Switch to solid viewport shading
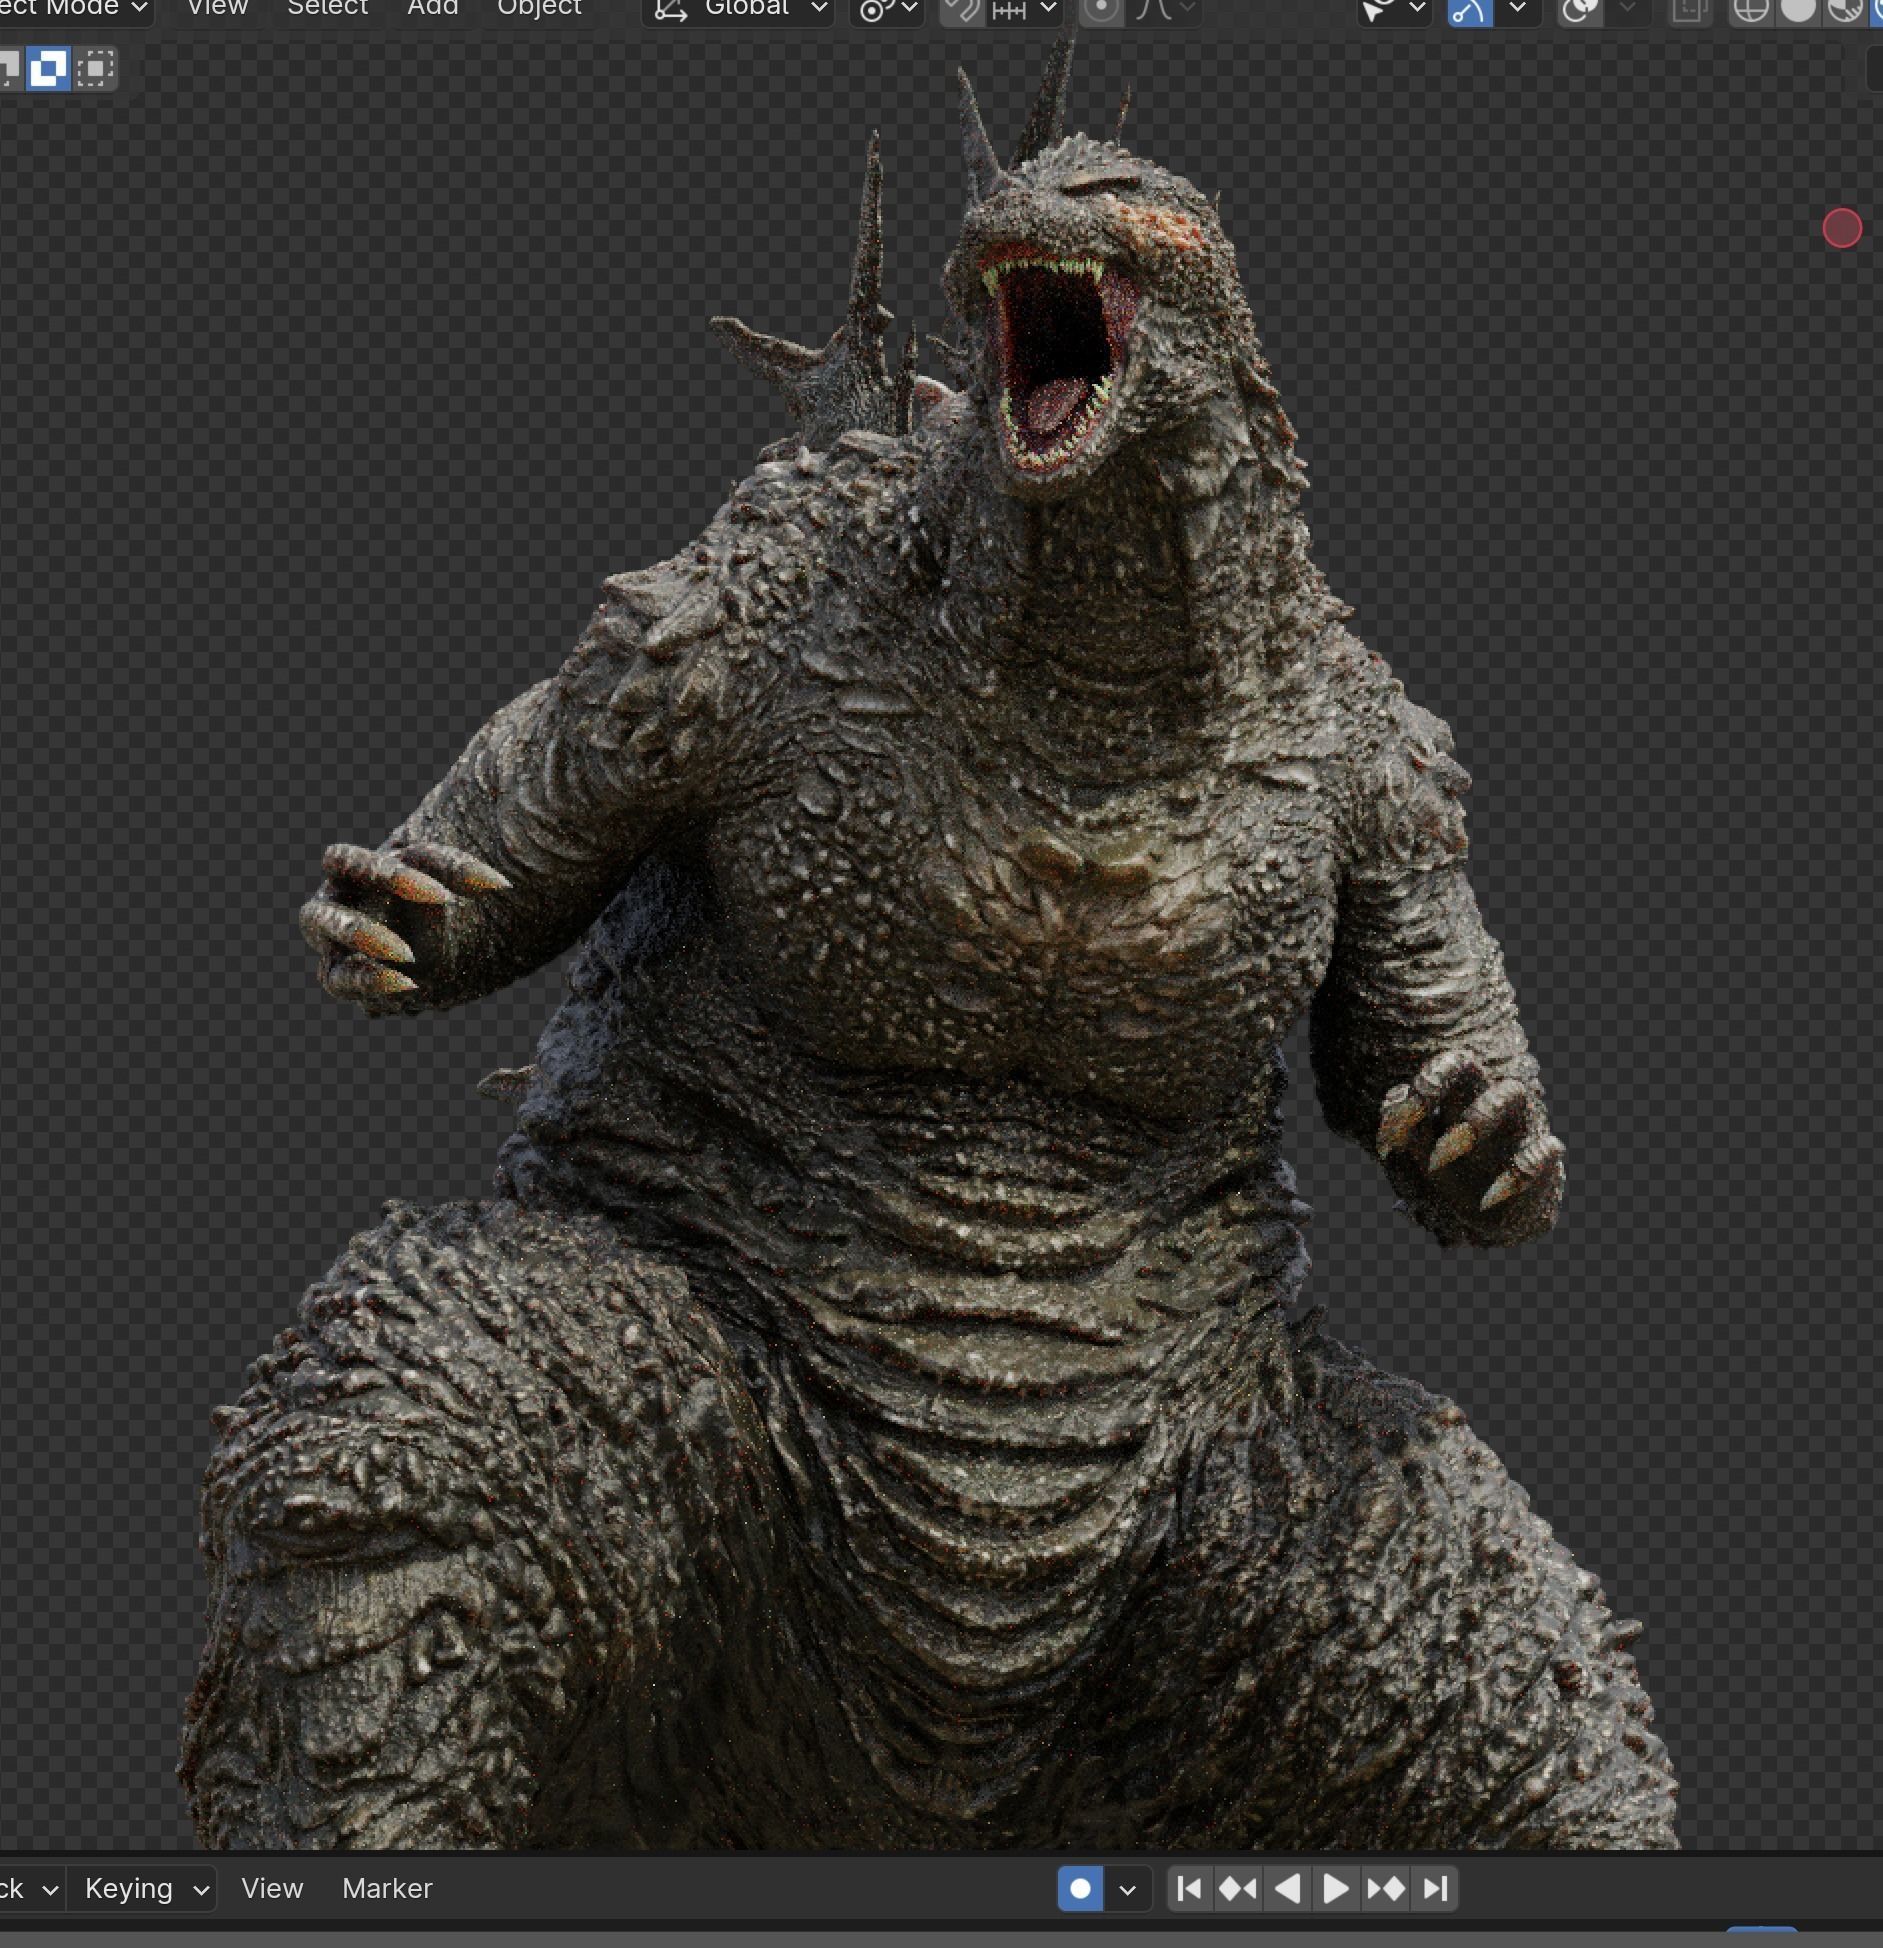 click(1798, 9)
